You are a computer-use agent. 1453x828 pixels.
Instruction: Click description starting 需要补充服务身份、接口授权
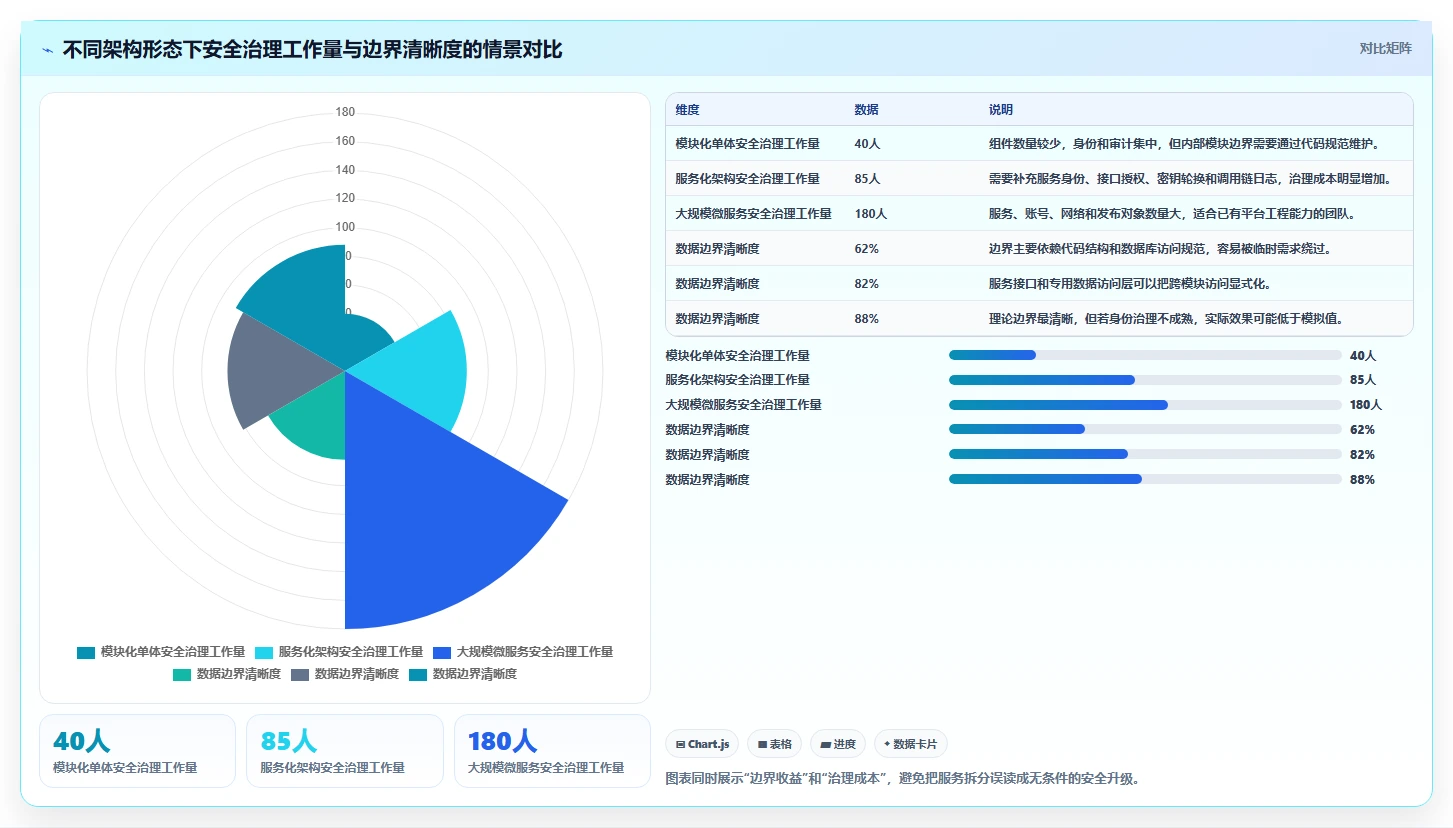click(1190, 179)
